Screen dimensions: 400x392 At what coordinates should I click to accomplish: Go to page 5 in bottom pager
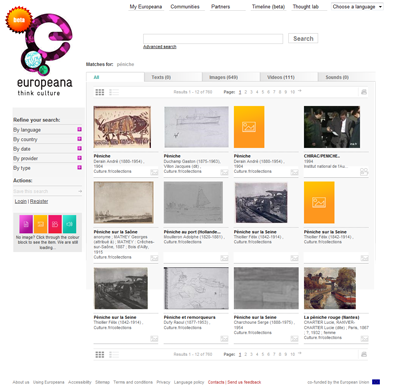(x=263, y=354)
